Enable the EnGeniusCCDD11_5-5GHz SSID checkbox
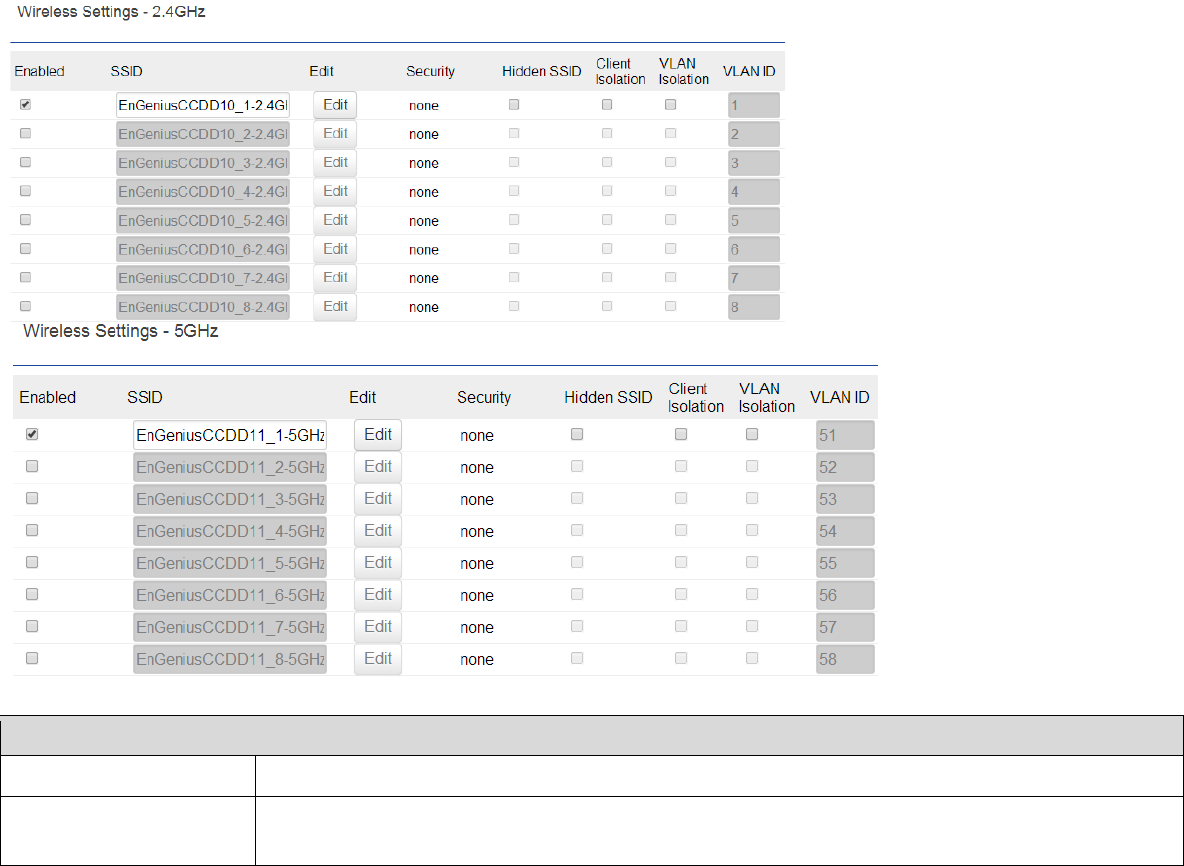1184x866 pixels. coord(32,562)
